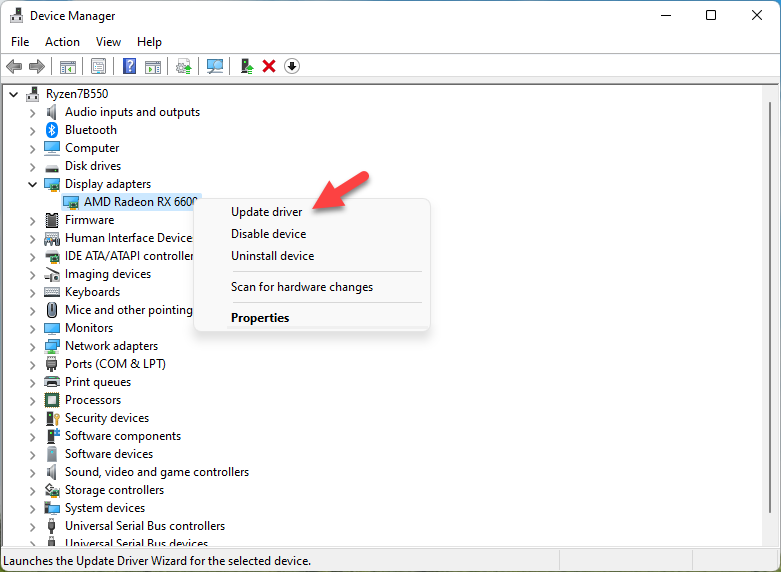Select the IDE ATA/ATAPI controllers row

(129, 256)
